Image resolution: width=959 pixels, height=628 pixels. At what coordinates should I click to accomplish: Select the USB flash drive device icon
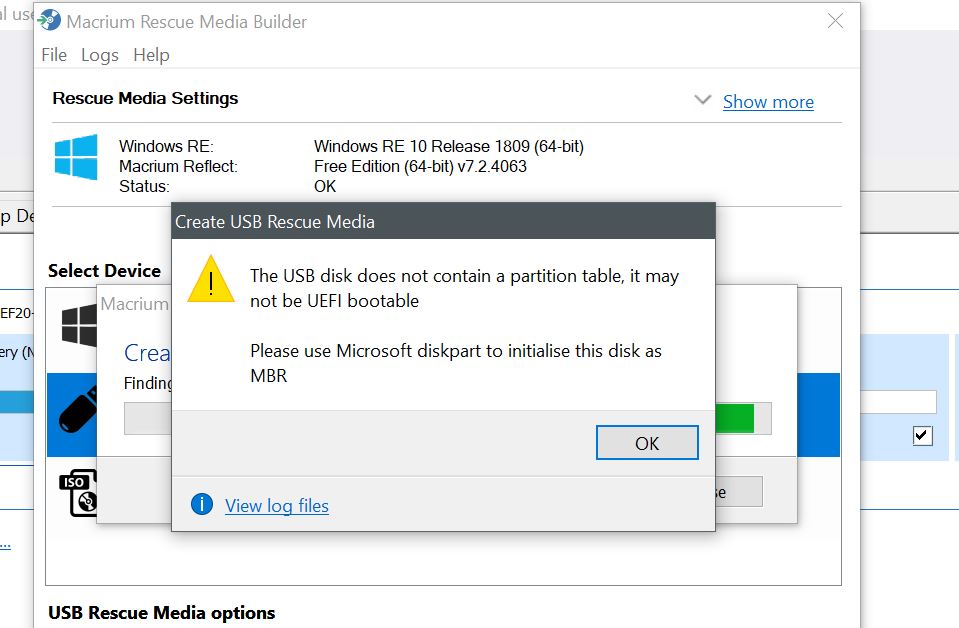(x=78, y=410)
